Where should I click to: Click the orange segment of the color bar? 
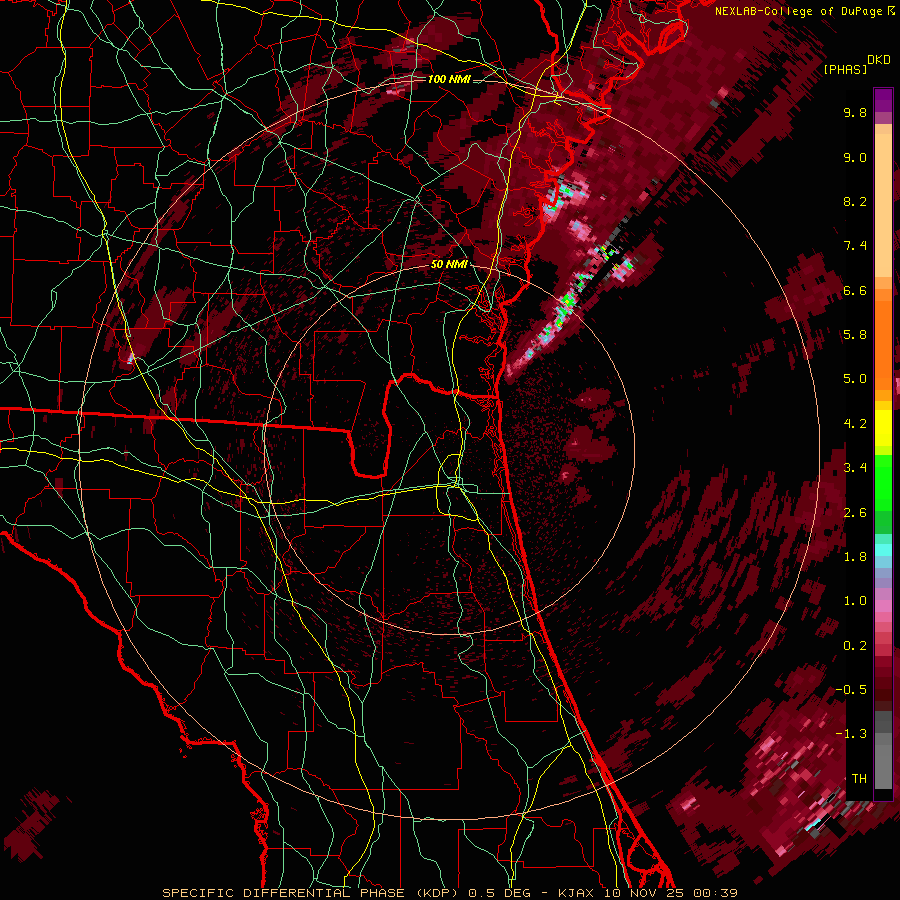tap(883, 339)
